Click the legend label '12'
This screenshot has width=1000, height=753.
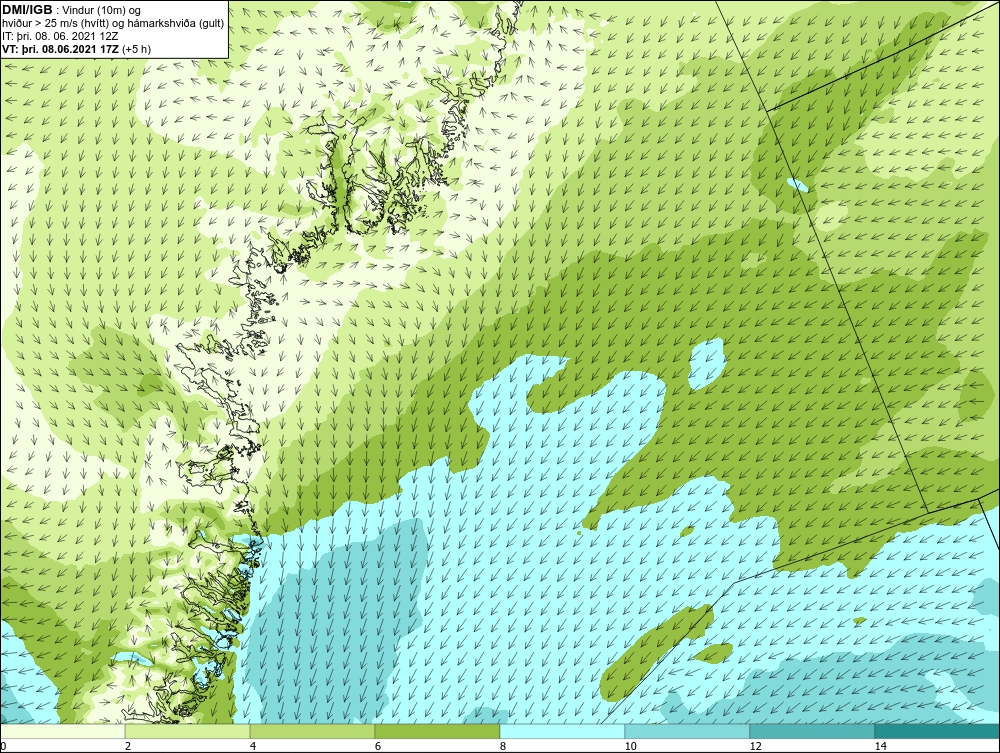(x=755, y=746)
